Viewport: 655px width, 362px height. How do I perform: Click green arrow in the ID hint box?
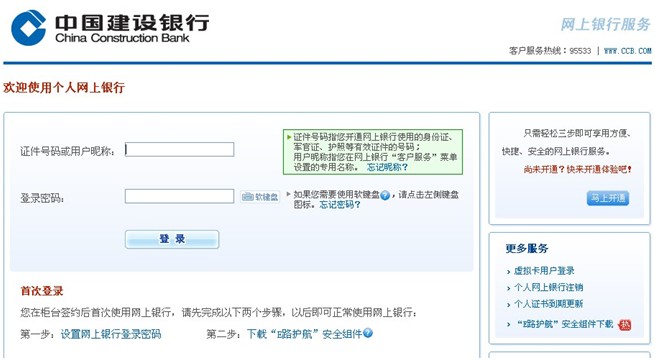[x=289, y=137]
